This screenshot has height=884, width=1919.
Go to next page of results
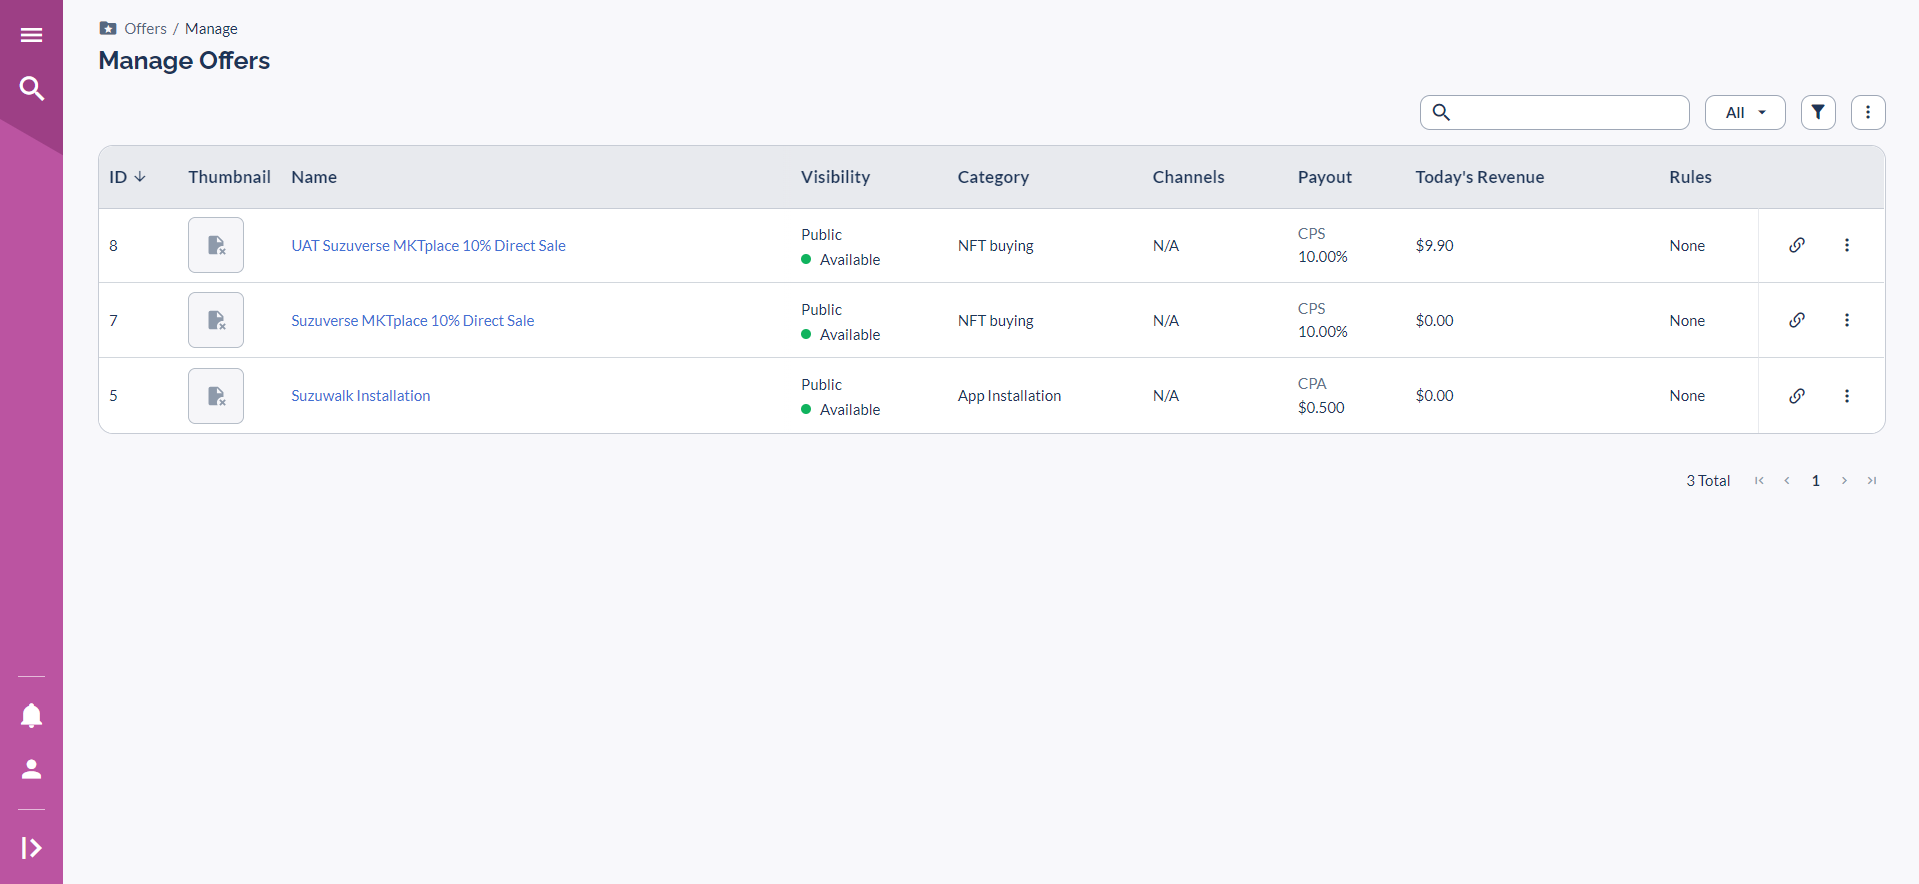coord(1844,481)
